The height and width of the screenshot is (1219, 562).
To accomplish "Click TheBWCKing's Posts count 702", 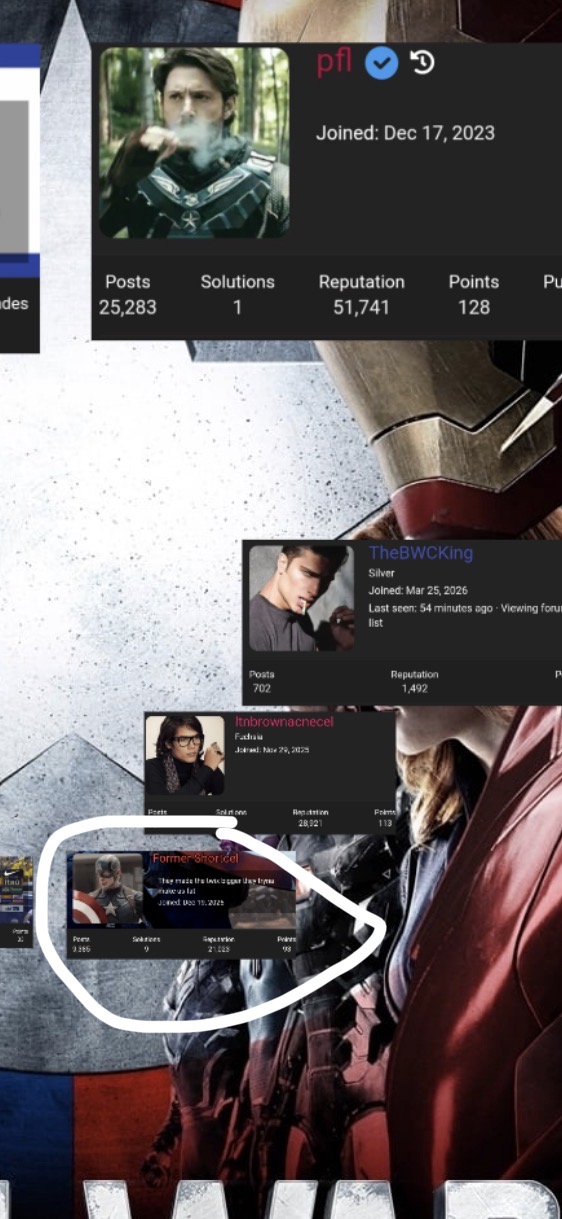I will coord(261,689).
